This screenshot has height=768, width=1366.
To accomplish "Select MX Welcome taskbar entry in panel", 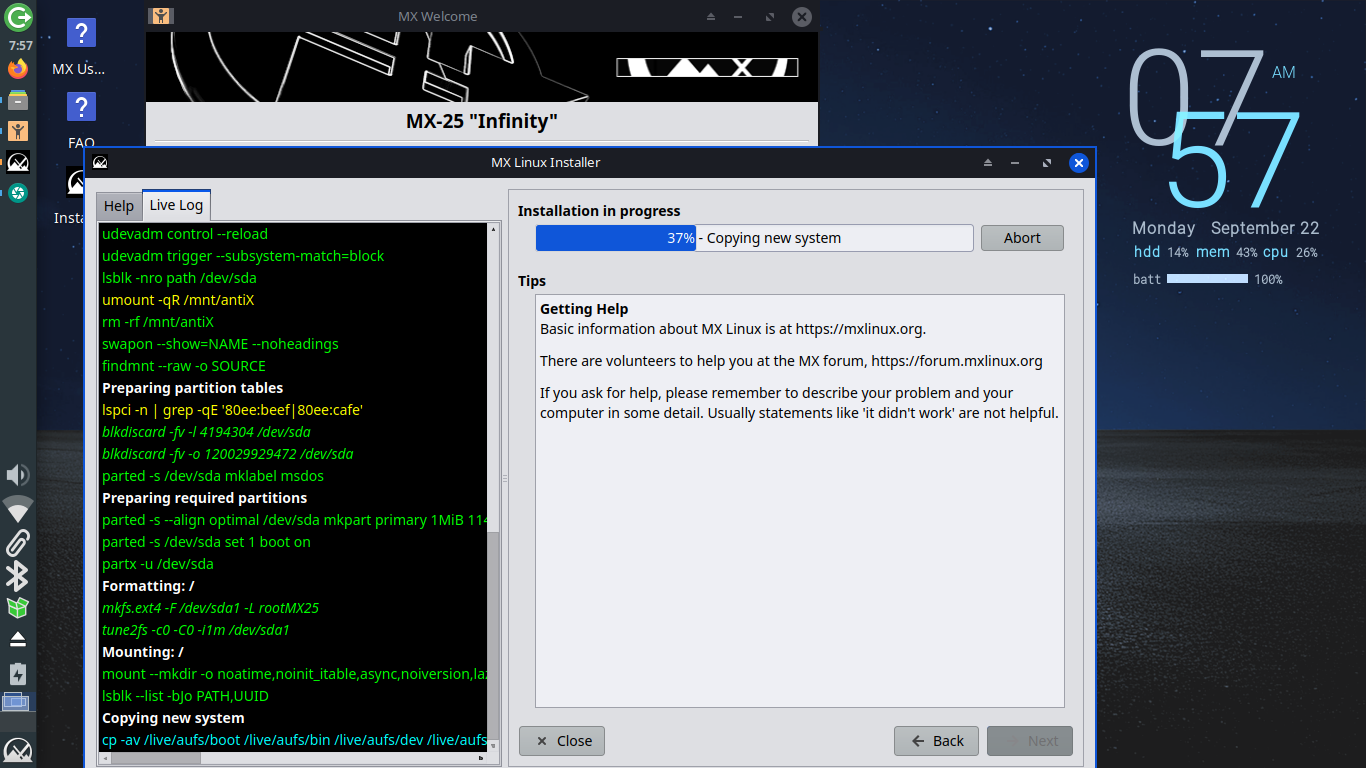I will [18, 131].
